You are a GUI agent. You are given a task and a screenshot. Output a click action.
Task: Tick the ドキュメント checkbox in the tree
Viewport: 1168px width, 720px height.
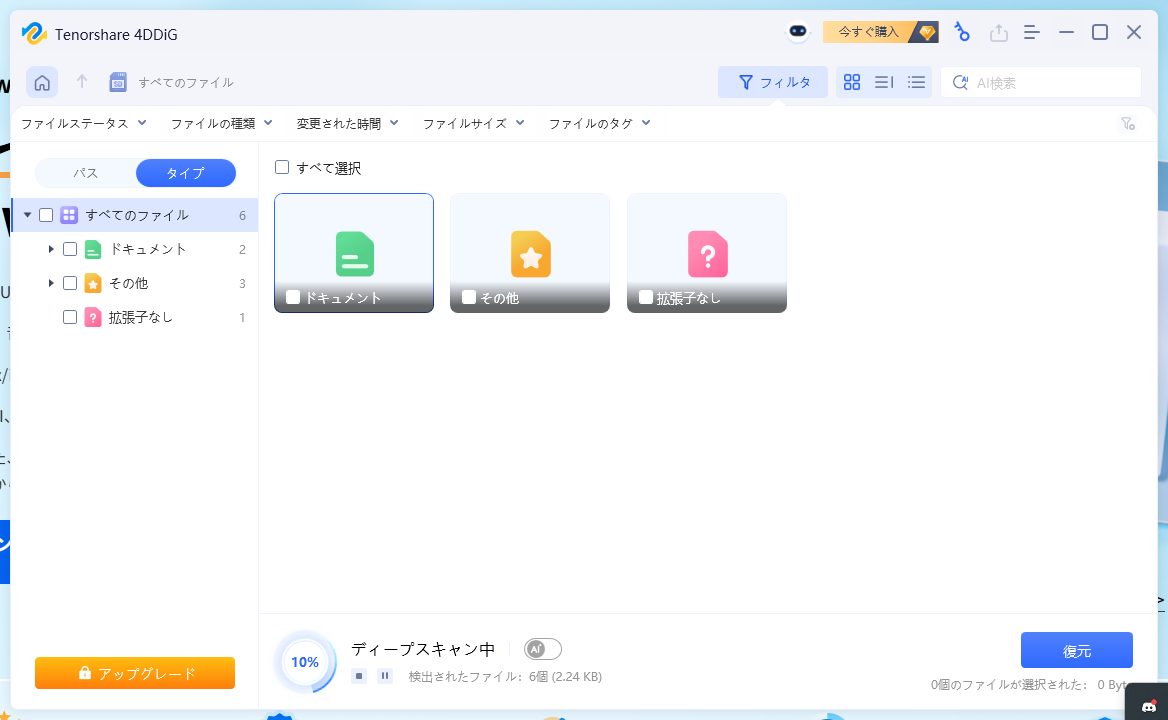[70, 249]
